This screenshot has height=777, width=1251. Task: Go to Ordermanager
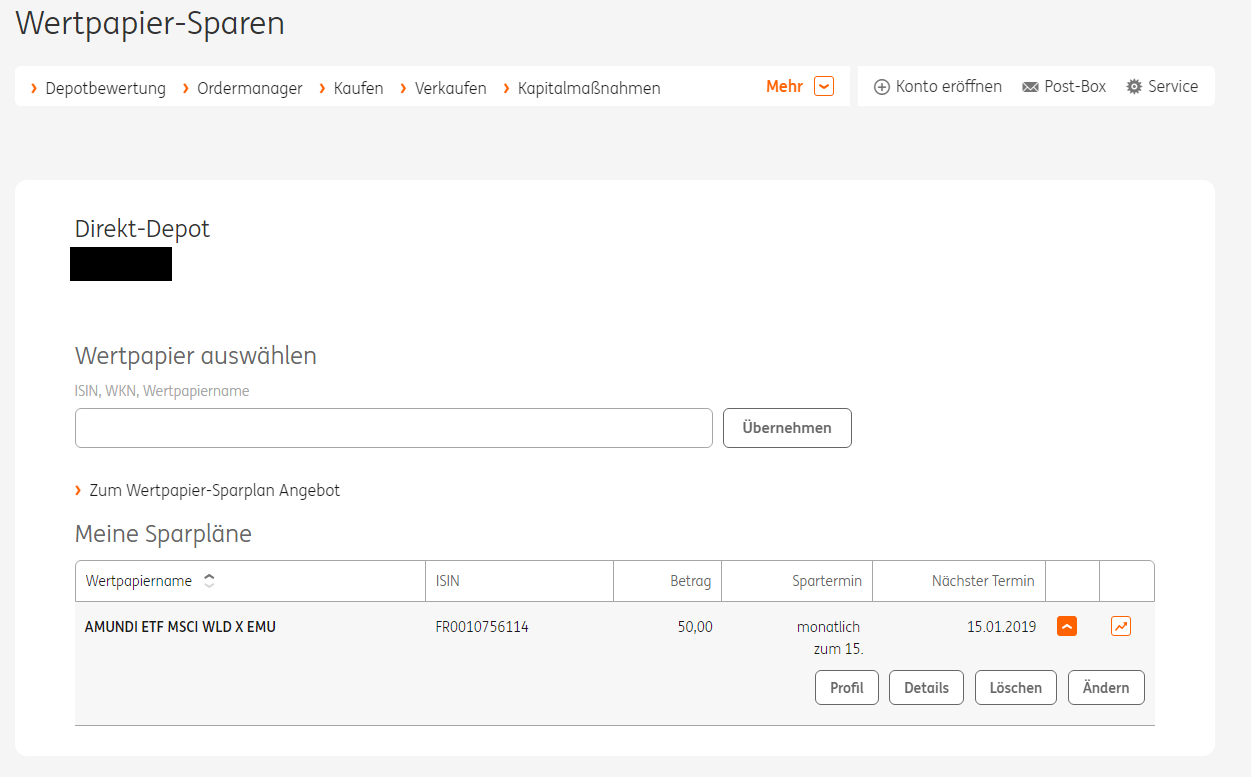(250, 88)
